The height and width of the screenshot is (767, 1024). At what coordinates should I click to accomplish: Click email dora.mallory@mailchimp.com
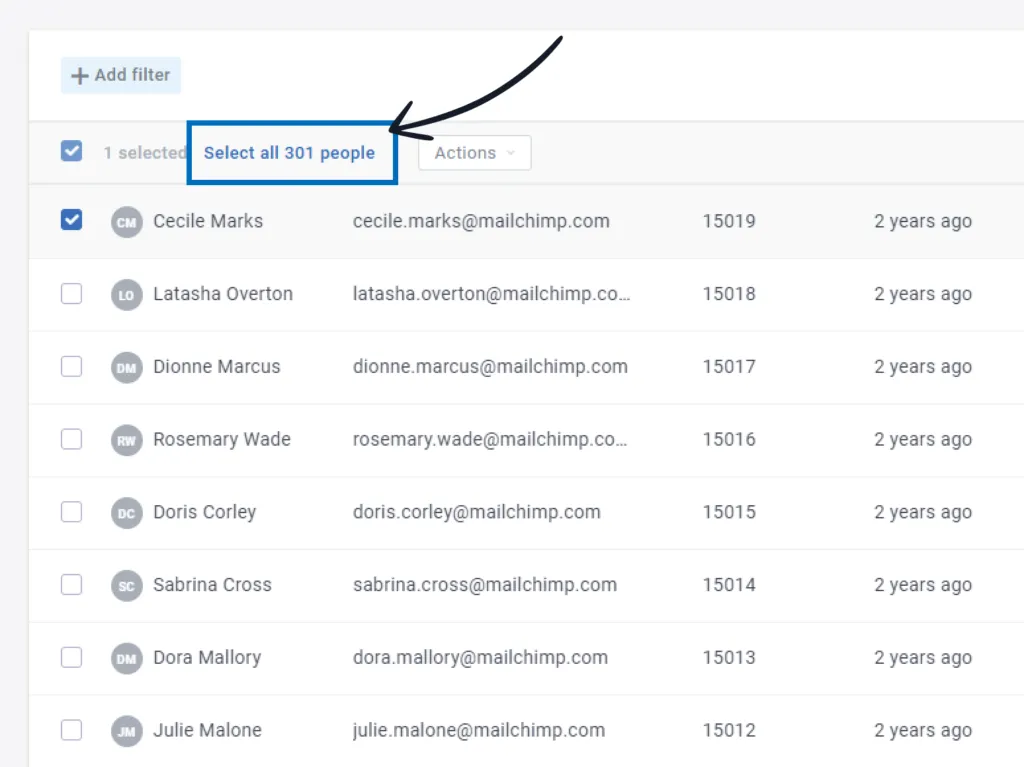(x=481, y=657)
